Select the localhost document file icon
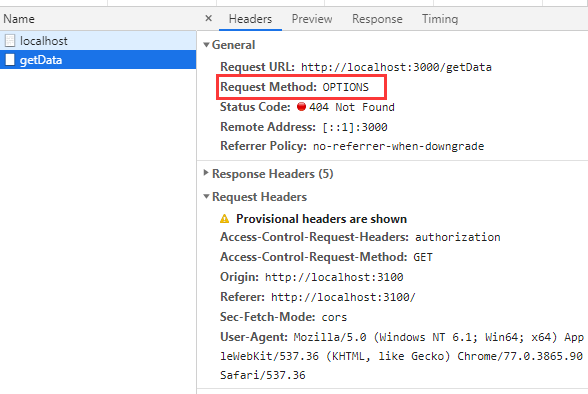This screenshot has height=394, width=588. coord(10,40)
